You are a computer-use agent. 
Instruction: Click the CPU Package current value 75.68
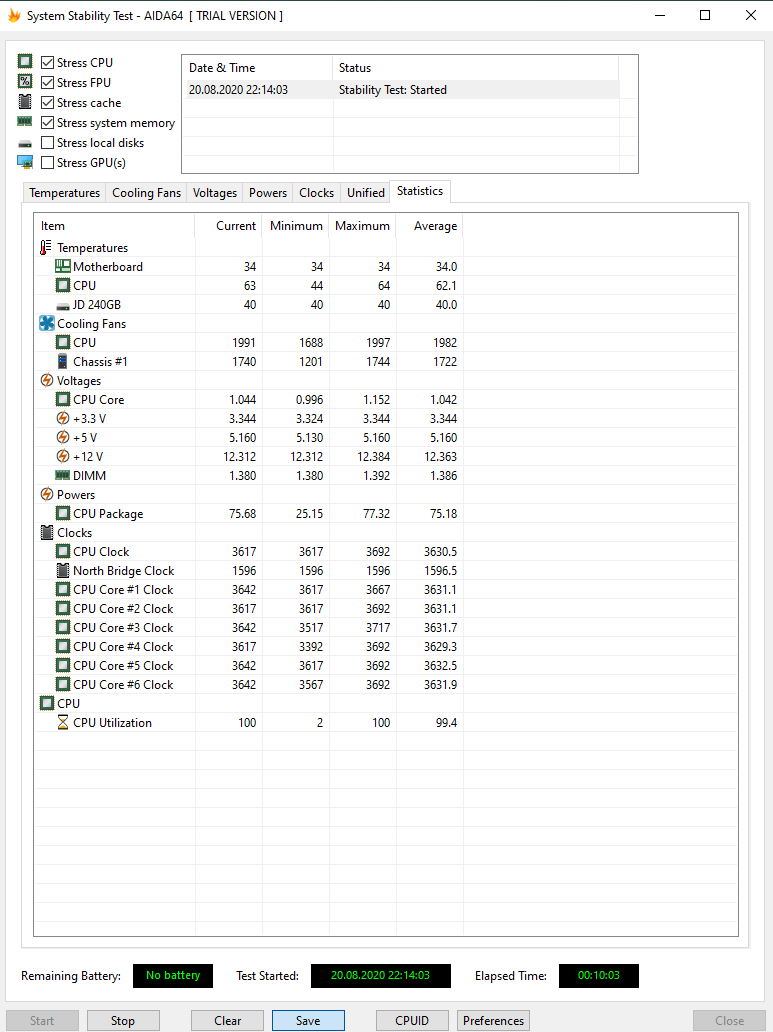242,513
